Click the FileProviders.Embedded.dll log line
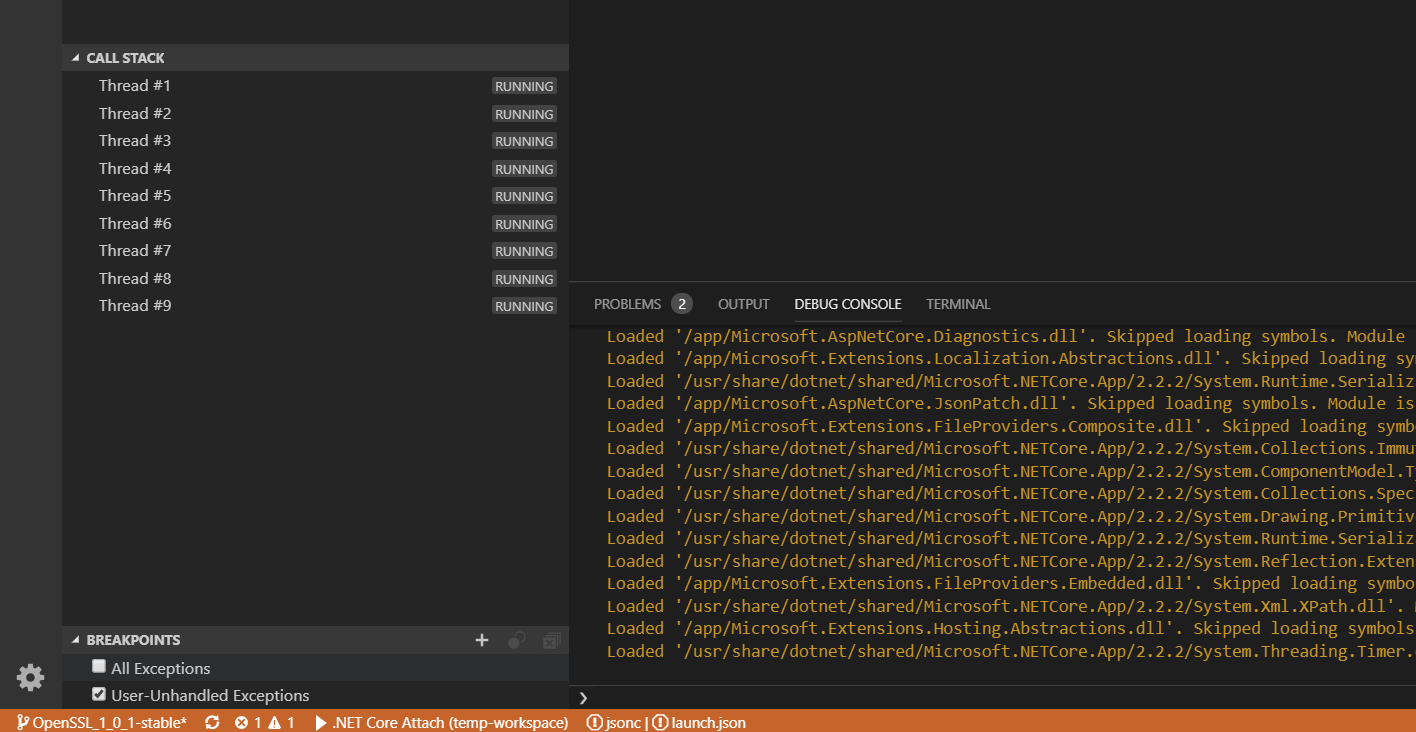This screenshot has width=1416, height=732. click(x=1011, y=583)
